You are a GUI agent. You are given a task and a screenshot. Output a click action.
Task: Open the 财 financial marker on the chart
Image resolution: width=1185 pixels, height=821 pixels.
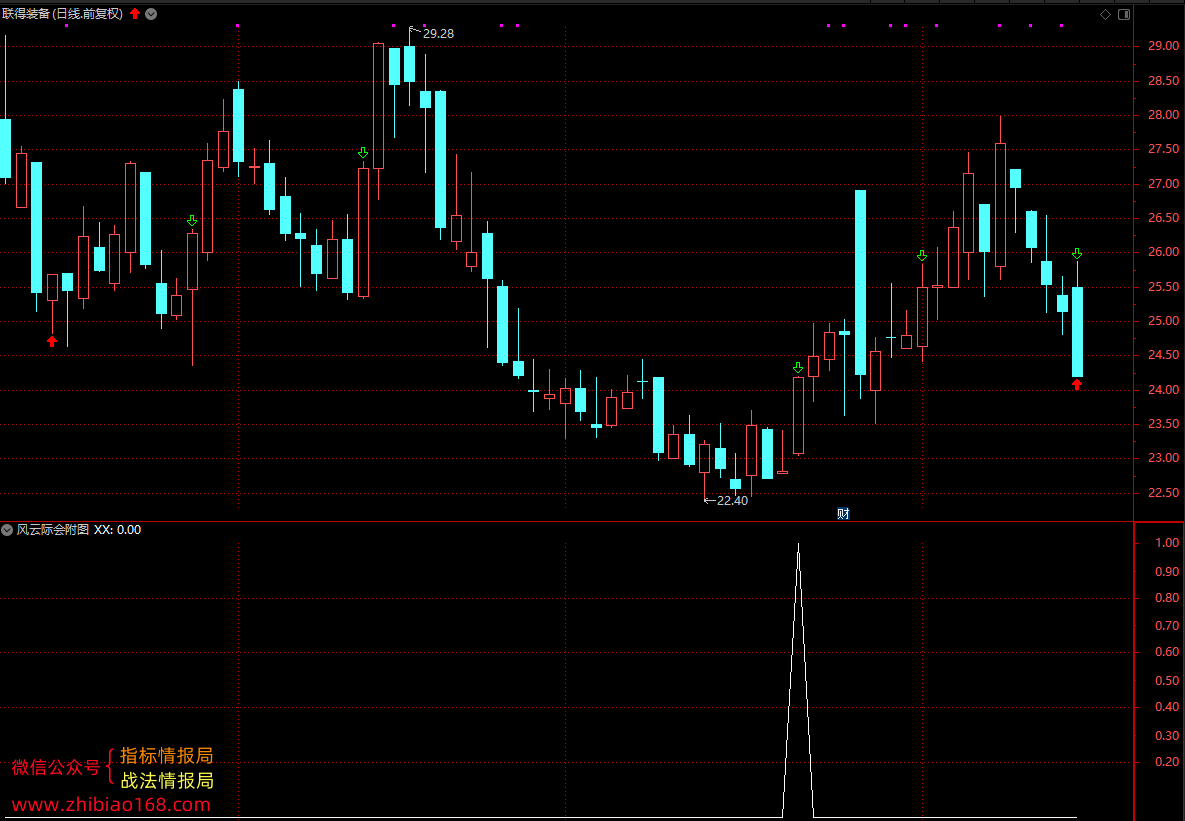843,514
